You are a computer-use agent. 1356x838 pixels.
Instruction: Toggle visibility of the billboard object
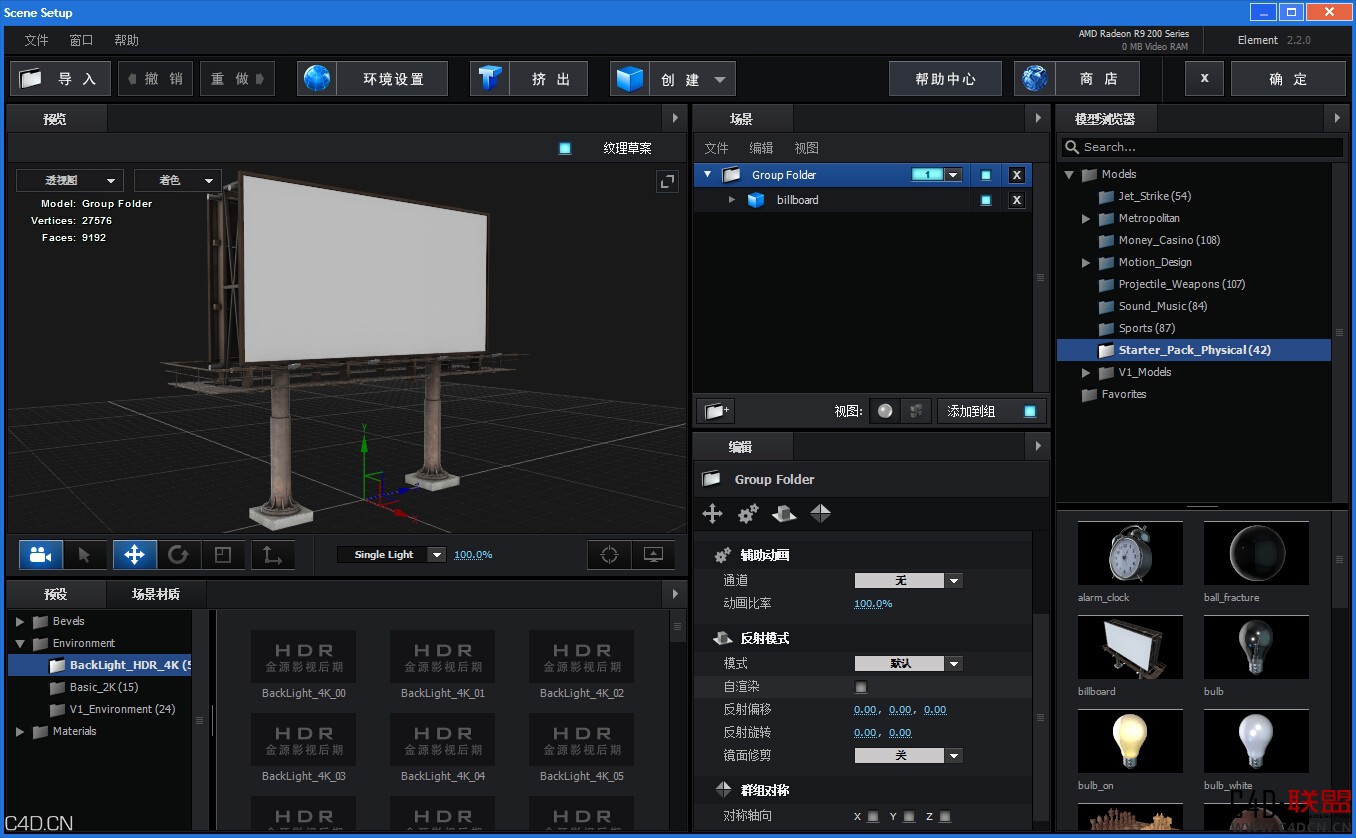[985, 199]
